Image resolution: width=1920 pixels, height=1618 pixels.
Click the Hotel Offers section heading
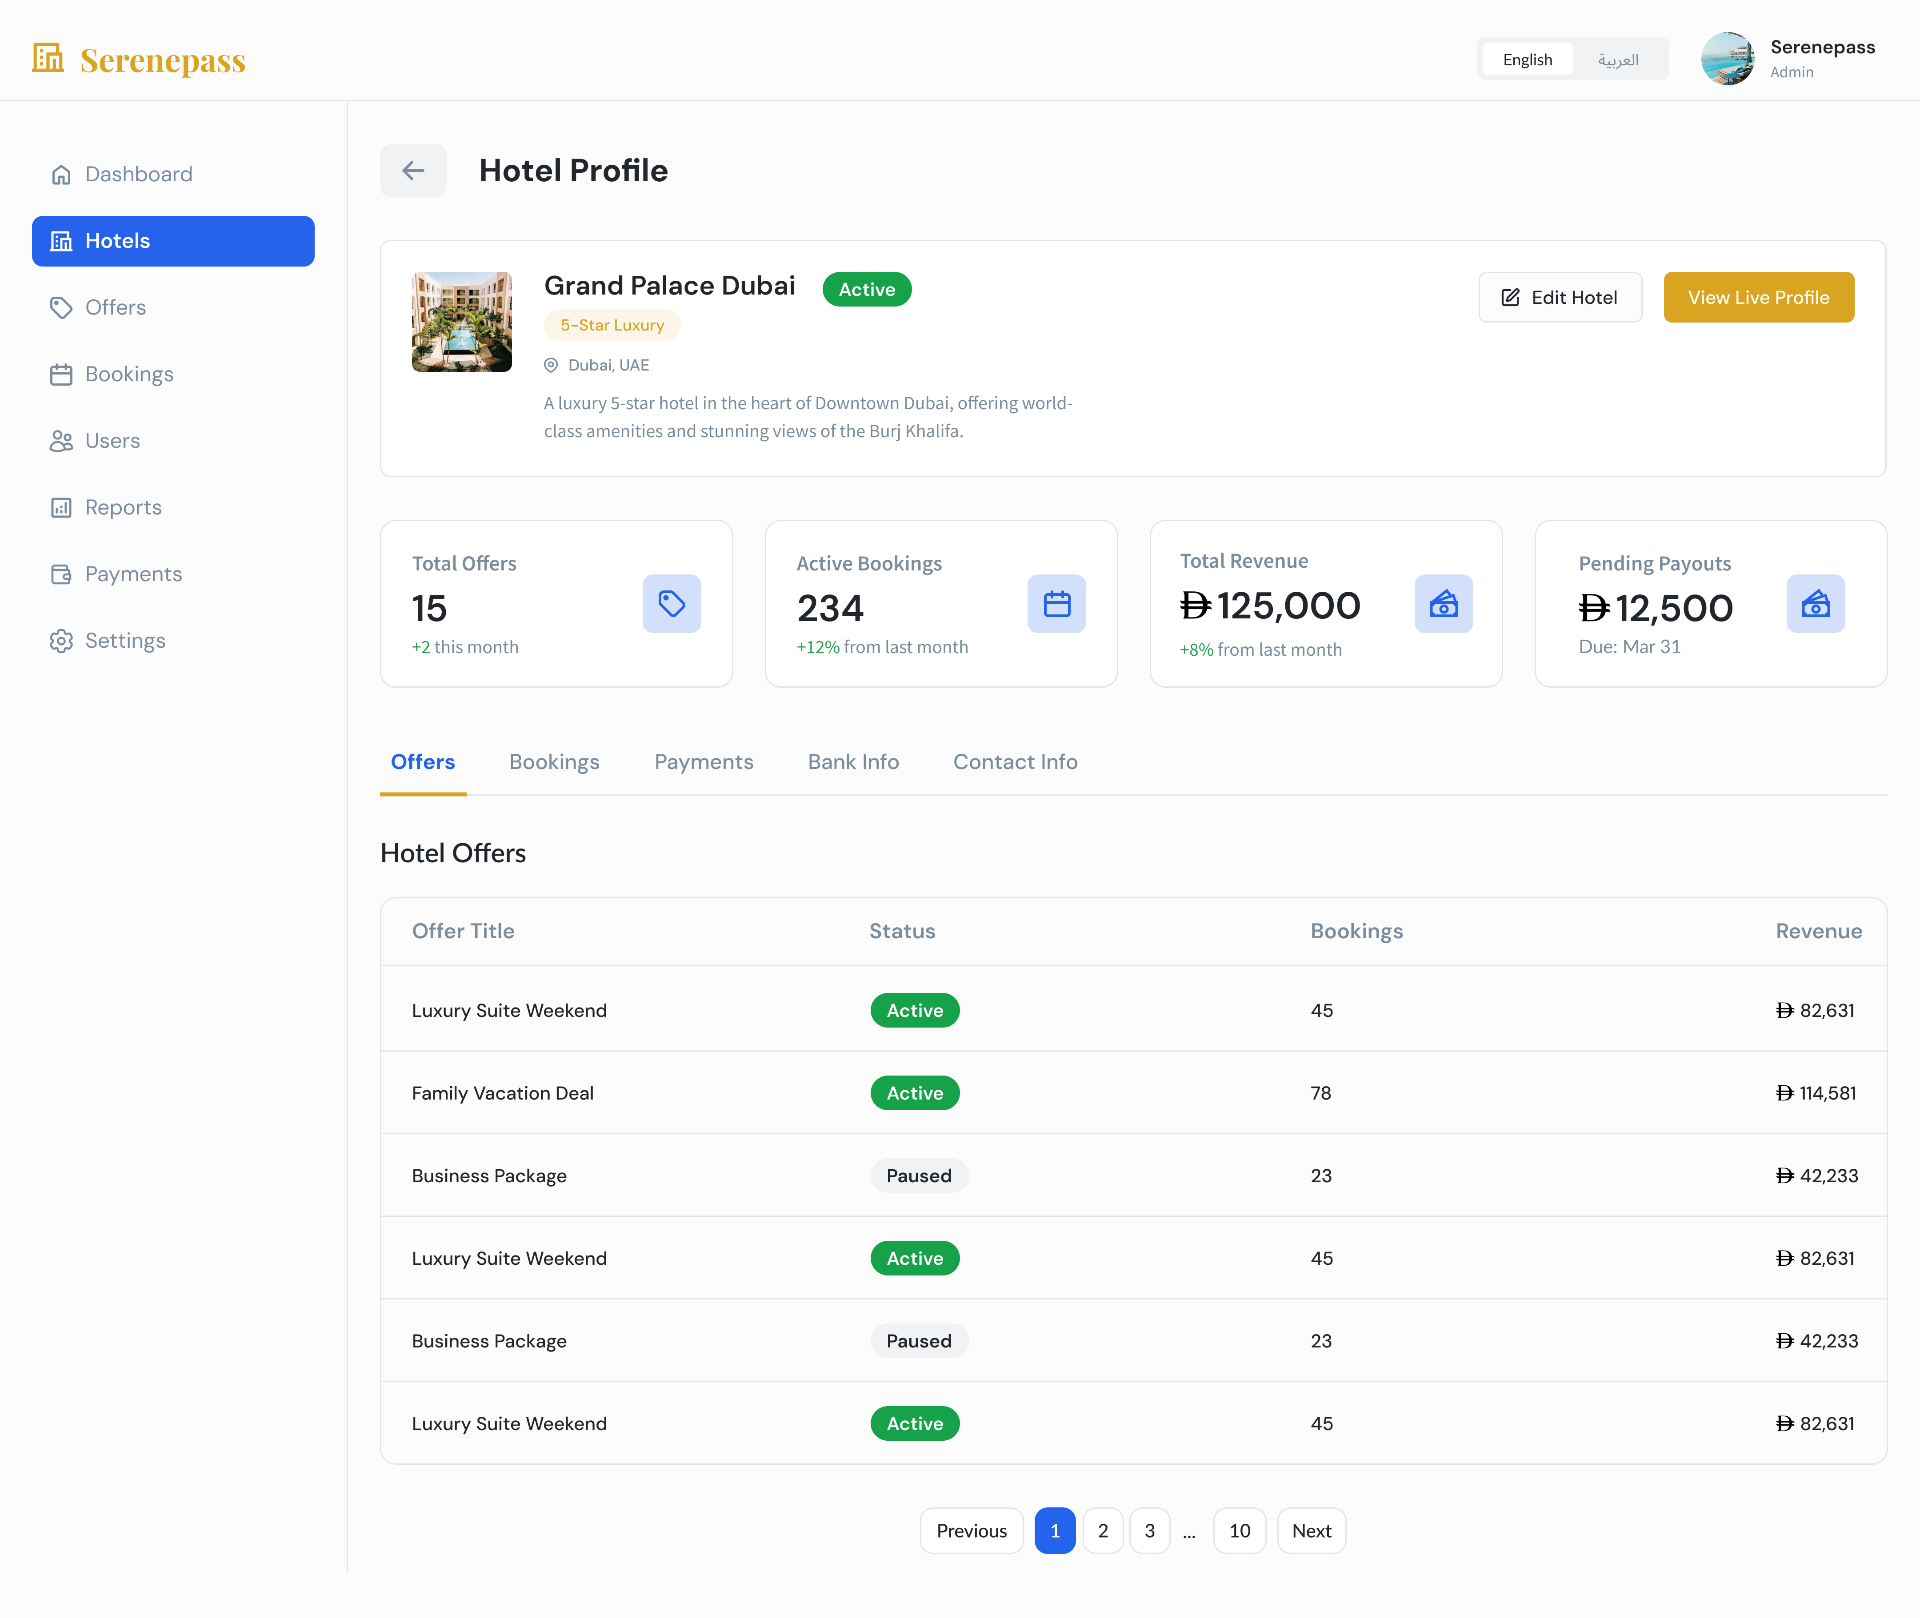(453, 853)
